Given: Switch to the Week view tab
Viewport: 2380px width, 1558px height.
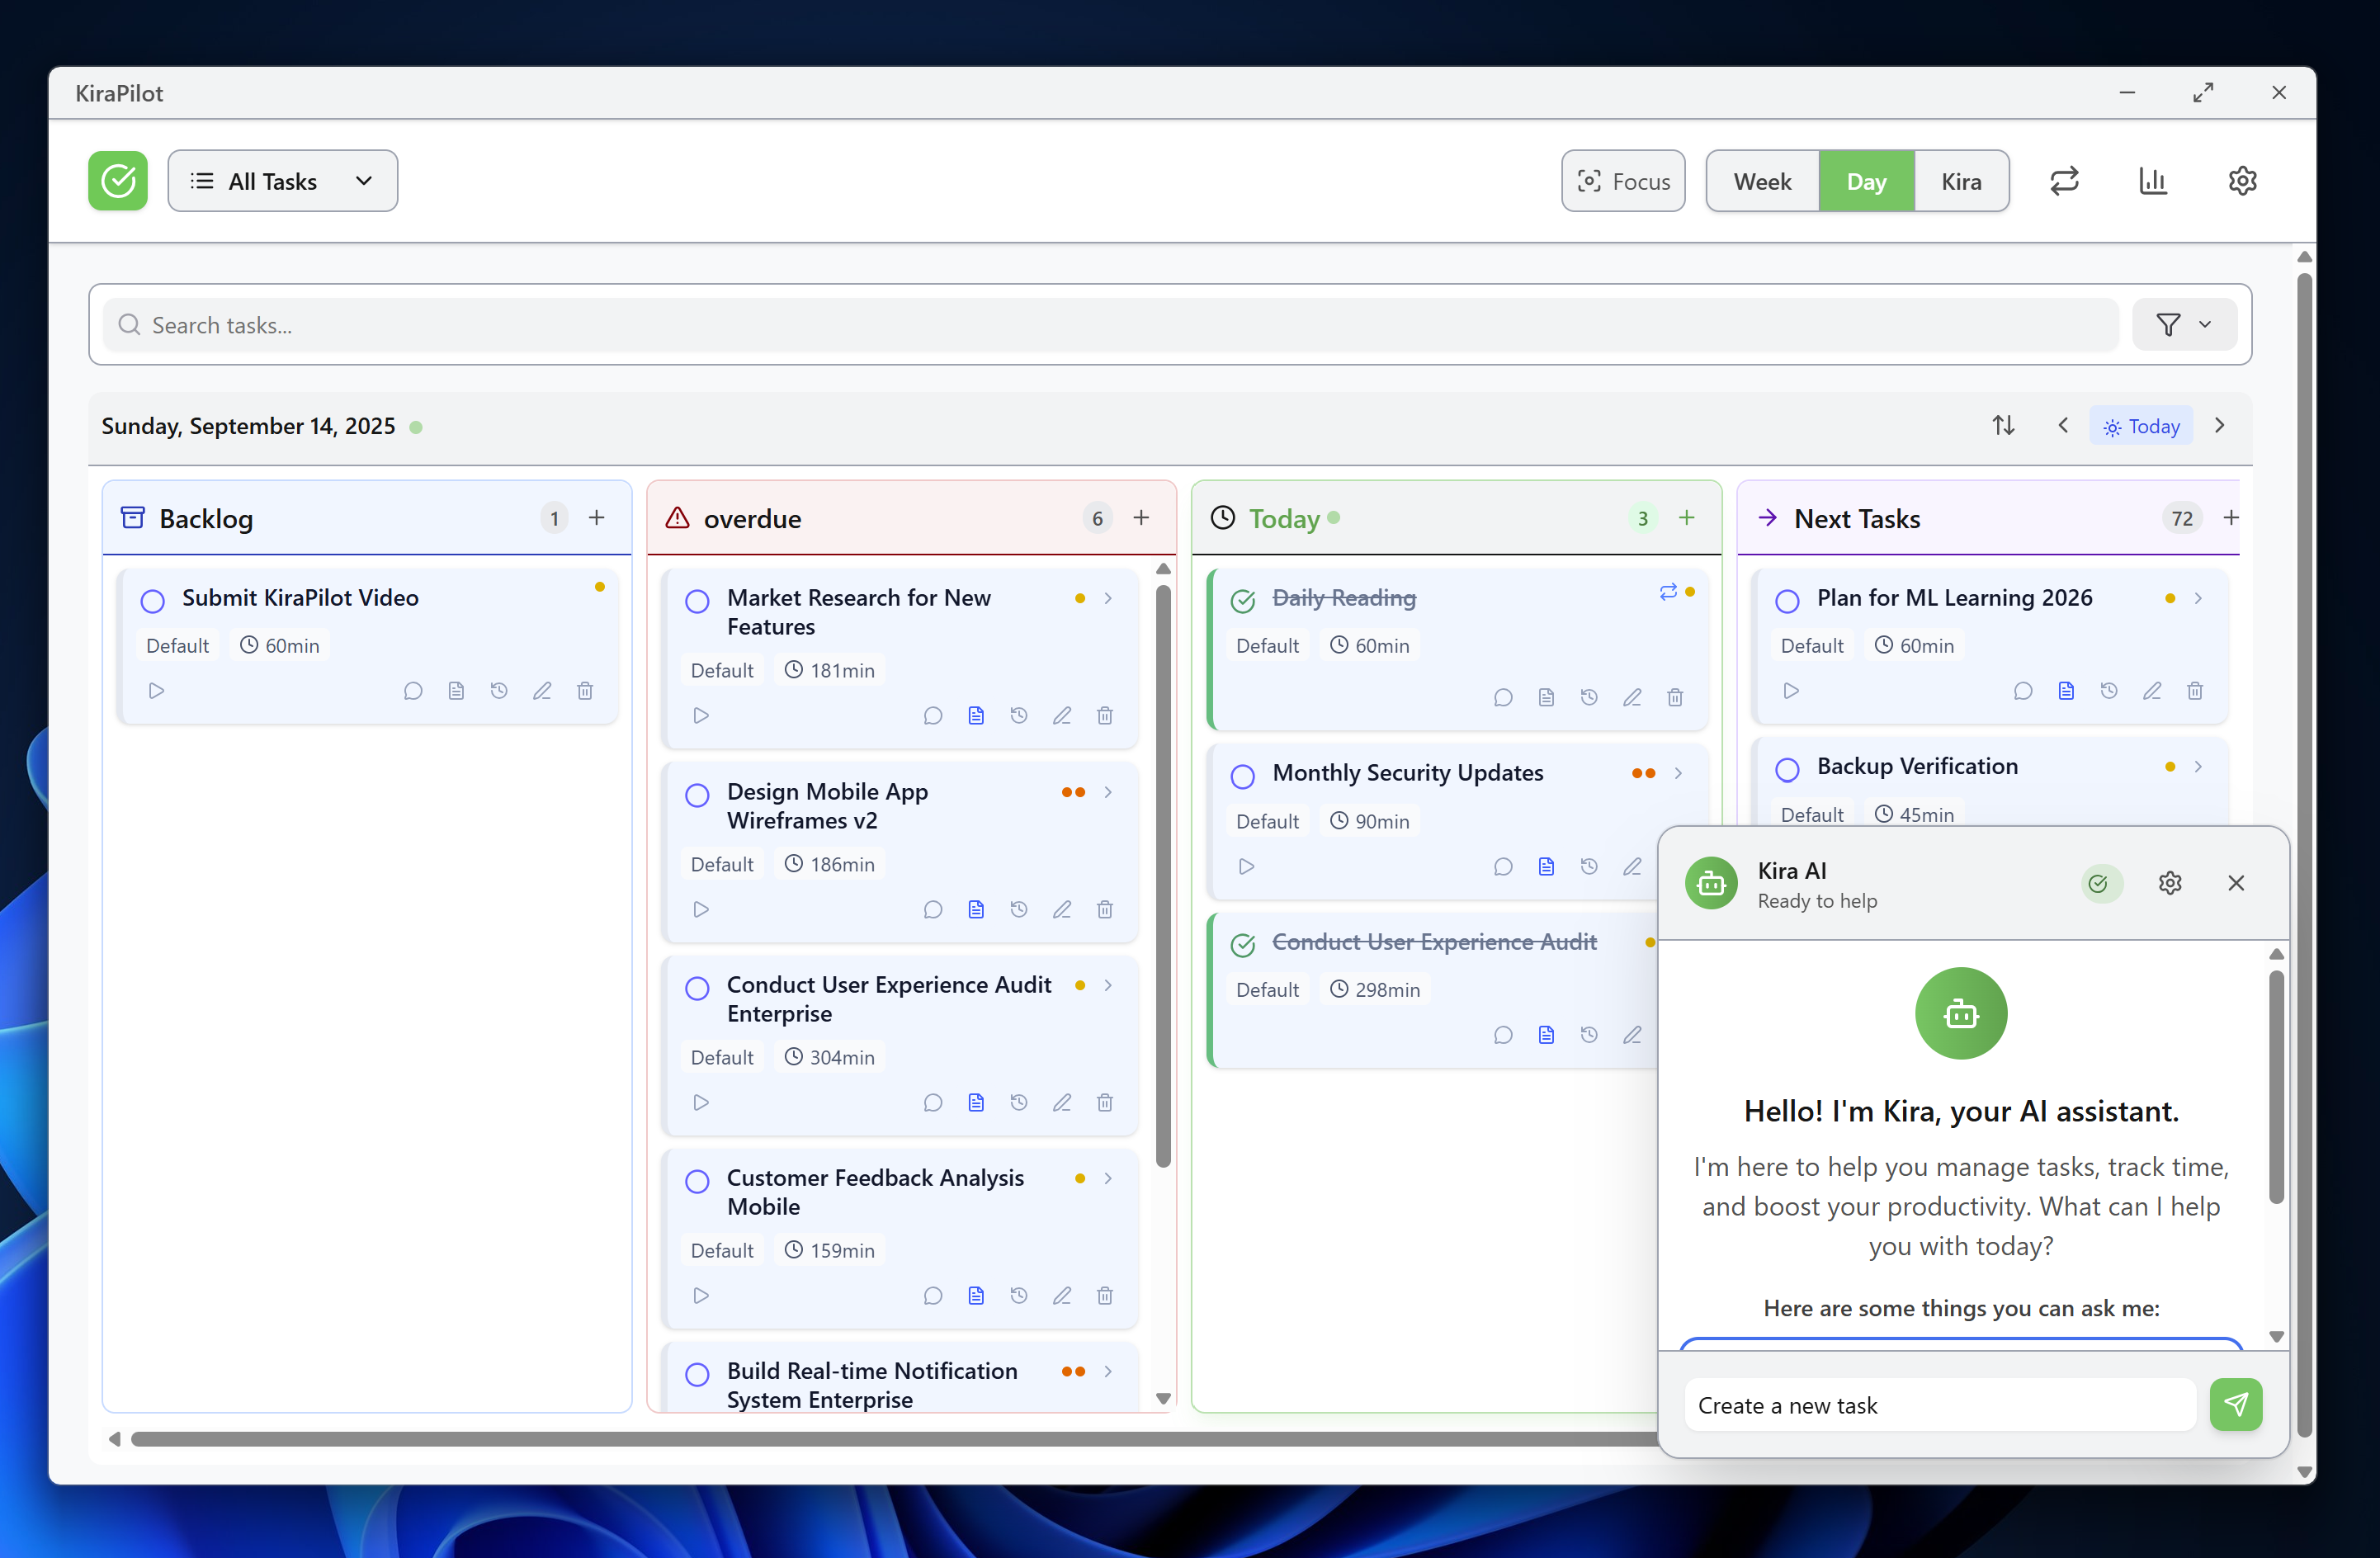Looking at the screenshot, I should tap(1761, 181).
